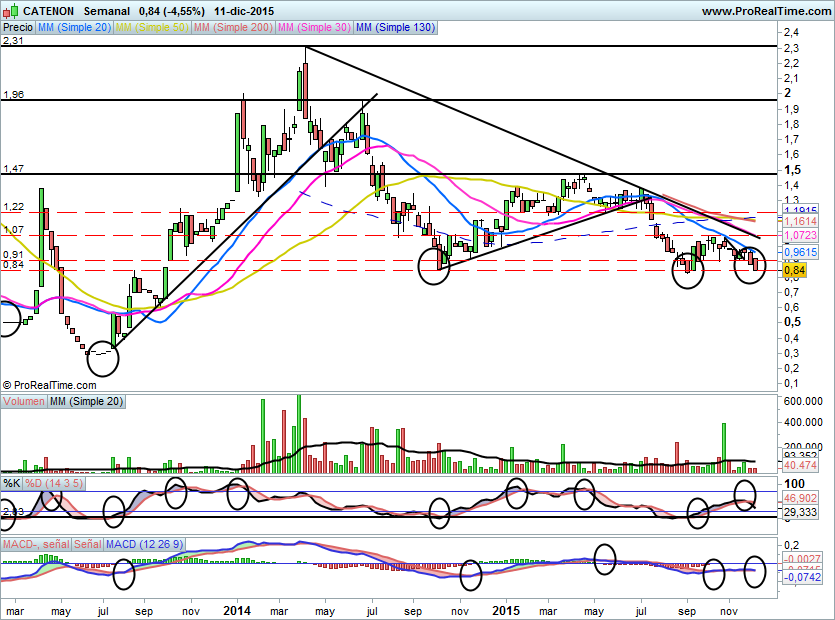Select MM (Simple 20) in the price panel
This screenshot has width=835, height=620.
pos(74,28)
